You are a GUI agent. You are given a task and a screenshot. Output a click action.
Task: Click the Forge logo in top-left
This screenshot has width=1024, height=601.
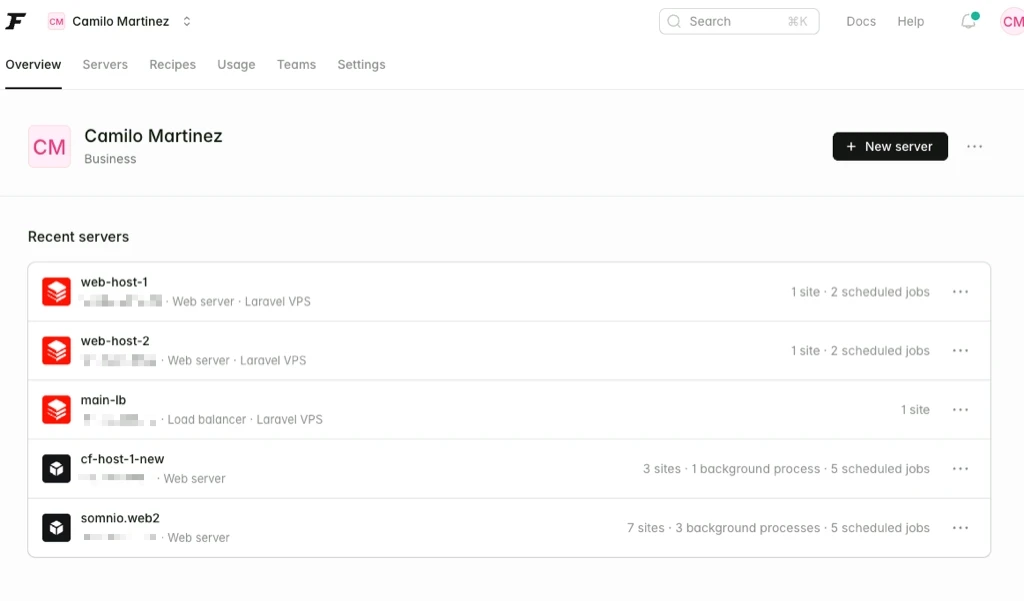[x=16, y=21]
